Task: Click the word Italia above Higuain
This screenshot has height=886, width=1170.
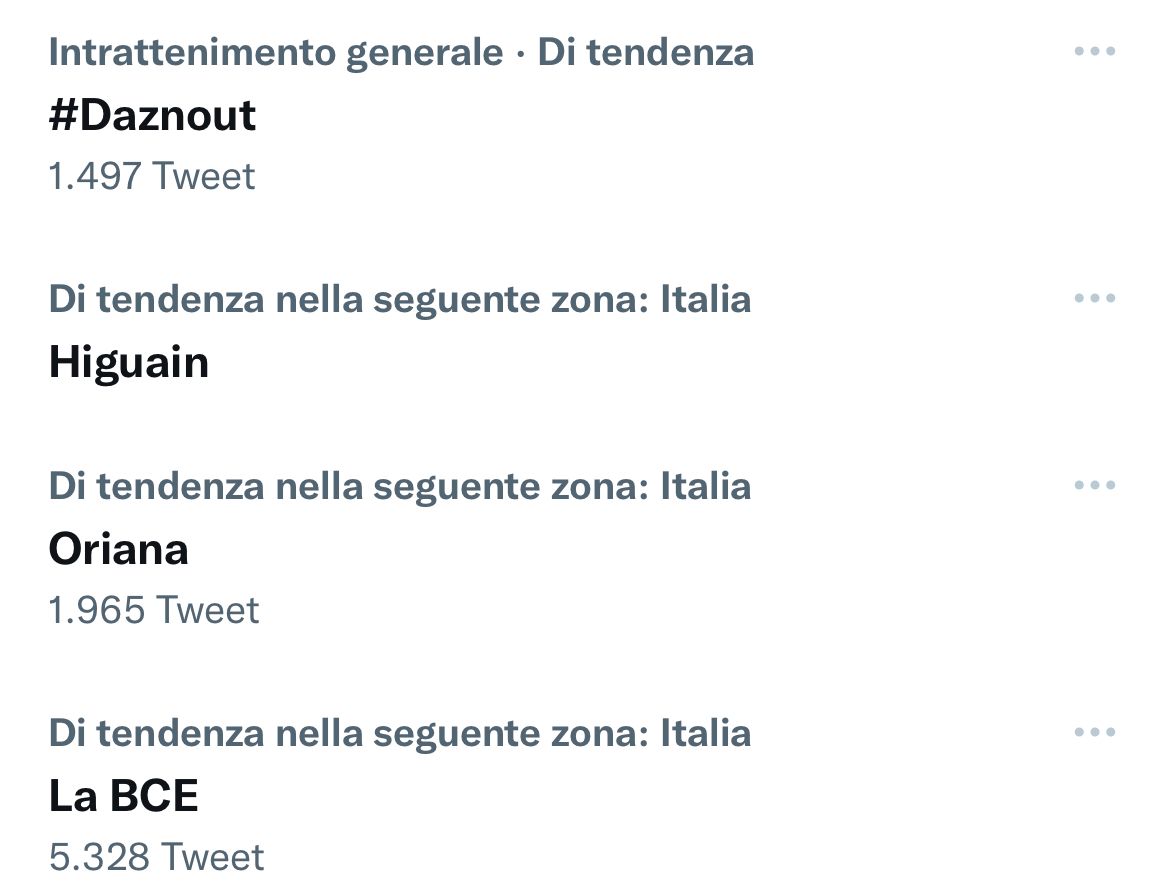Action: [x=705, y=299]
